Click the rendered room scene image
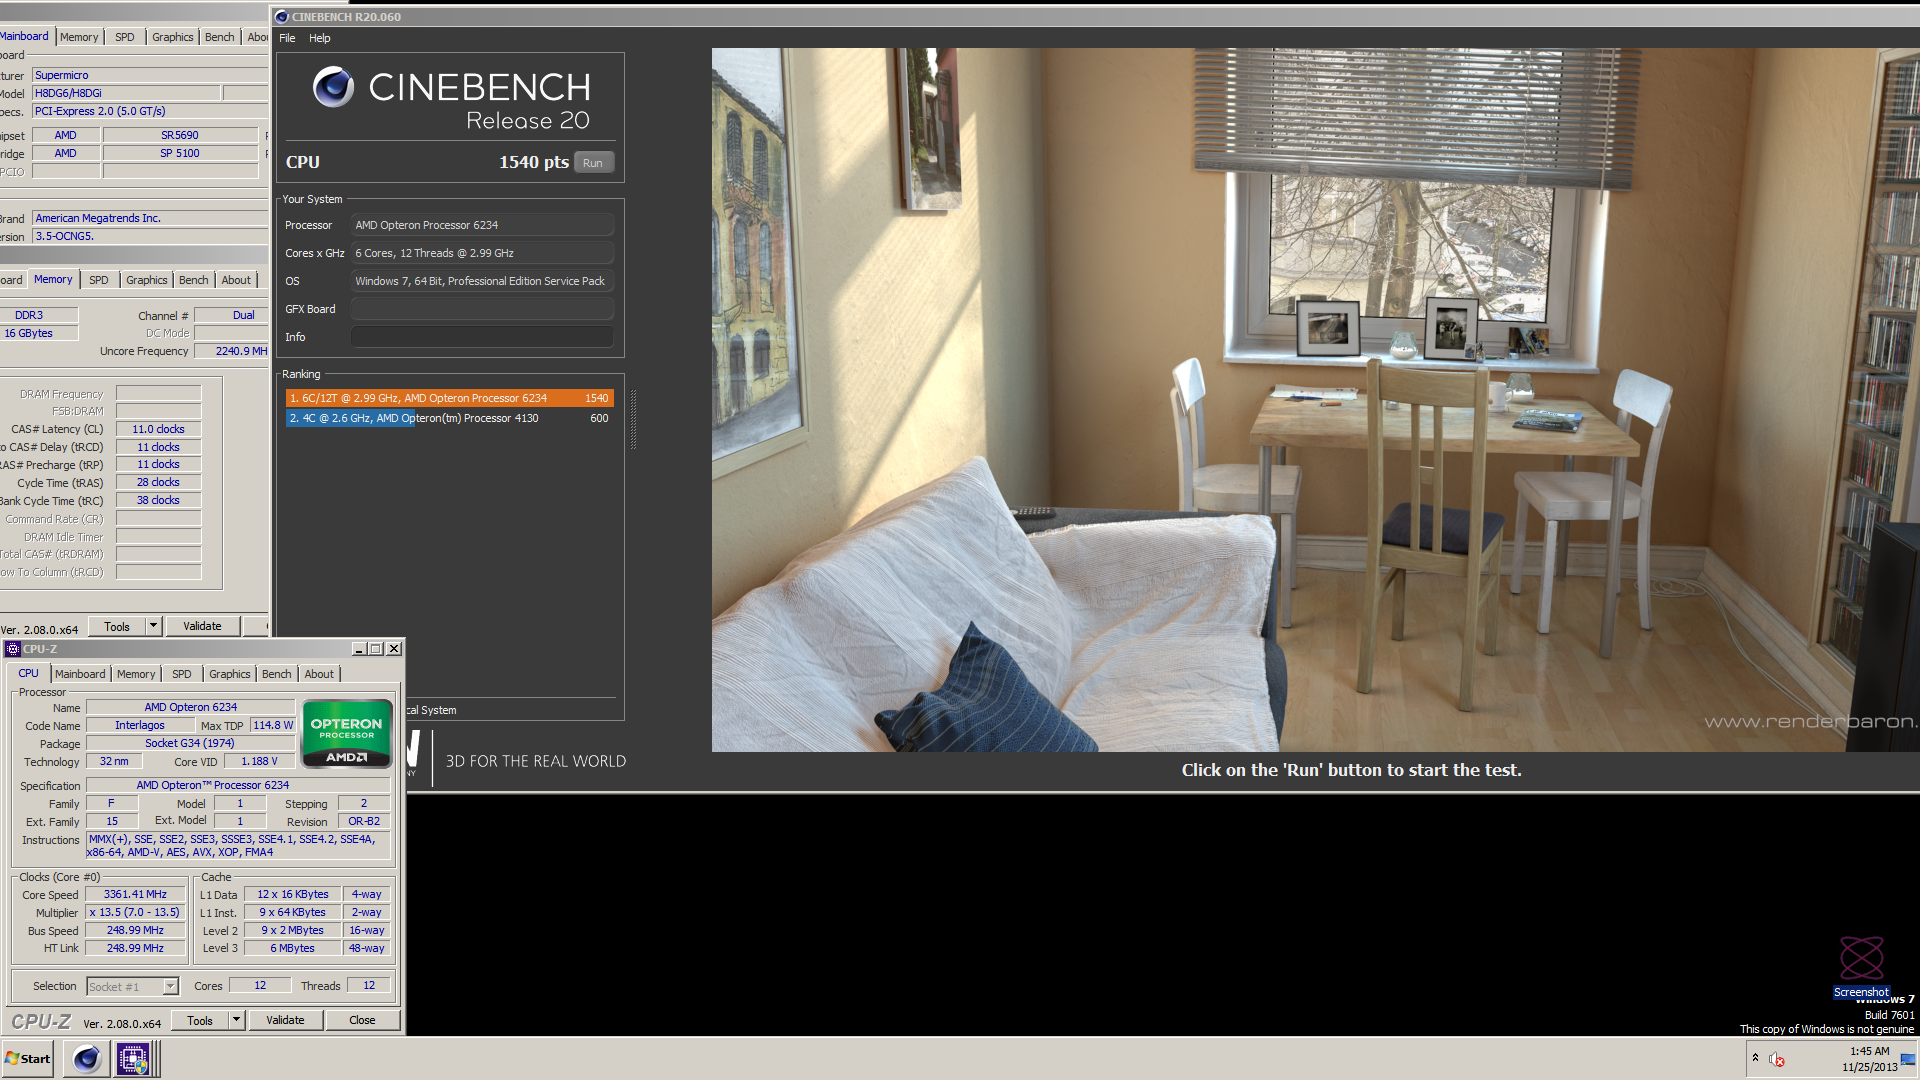 (1315, 400)
